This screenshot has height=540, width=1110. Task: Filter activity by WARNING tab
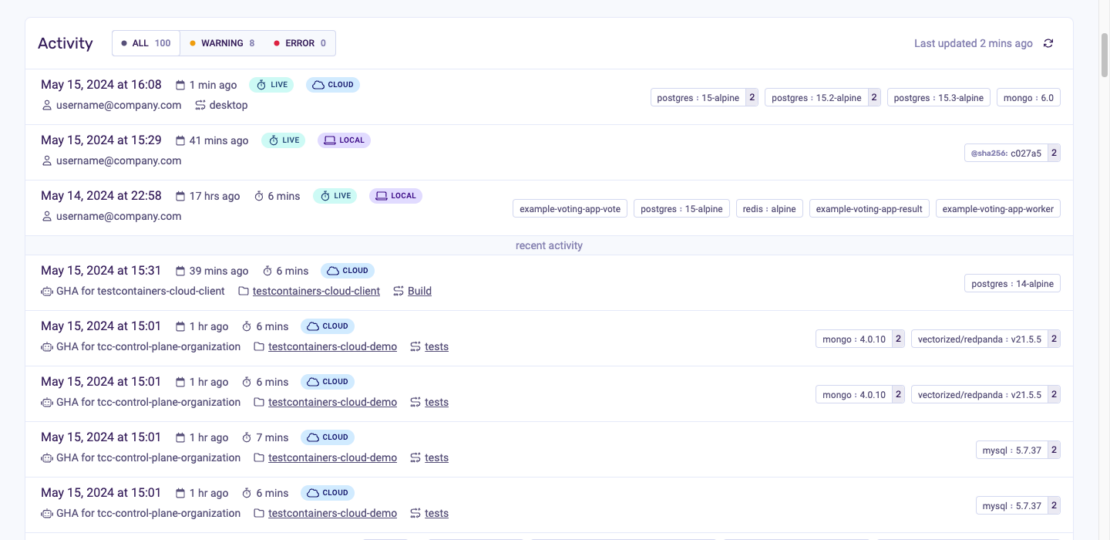point(221,43)
